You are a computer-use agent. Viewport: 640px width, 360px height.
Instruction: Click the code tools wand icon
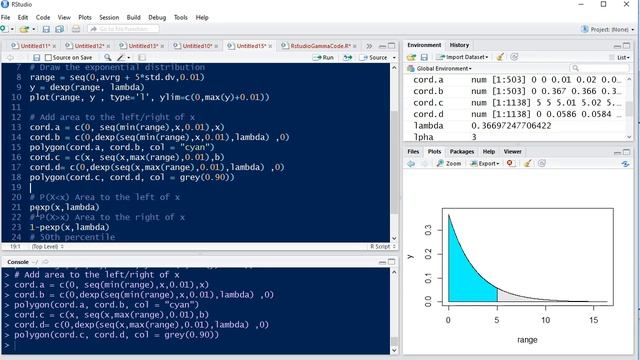(121, 58)
